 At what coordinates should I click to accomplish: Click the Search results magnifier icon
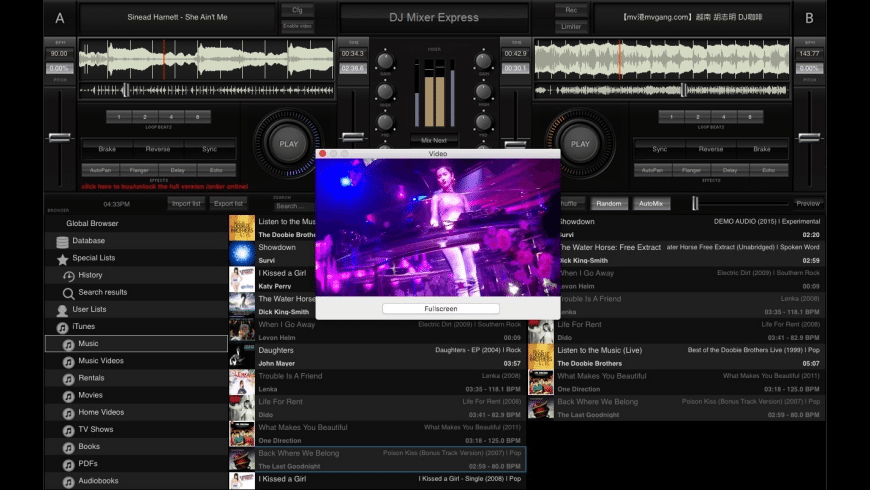(x=68, y=293)
